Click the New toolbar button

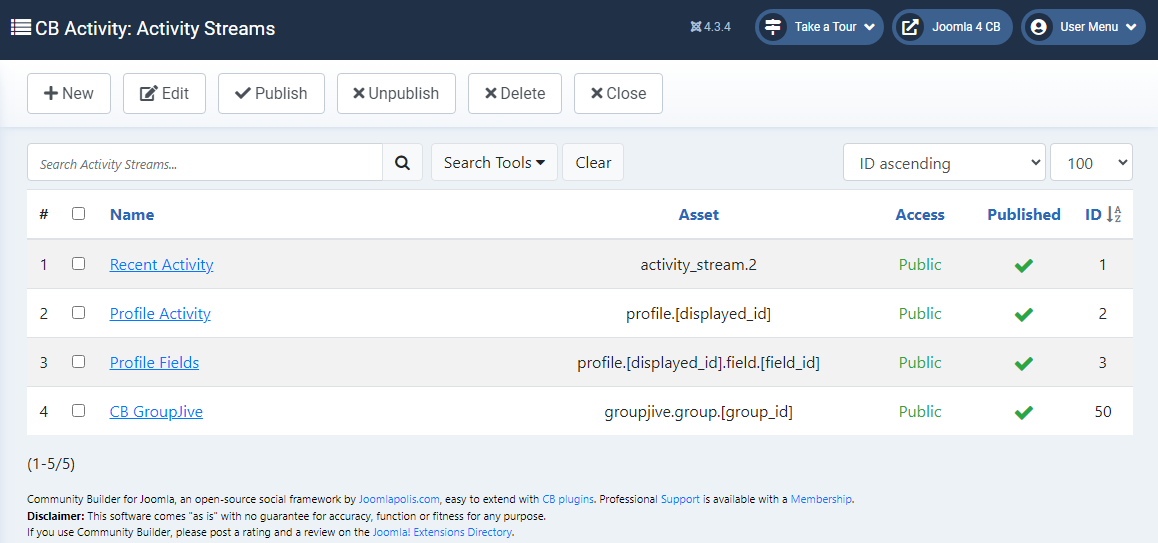point(69,94)
